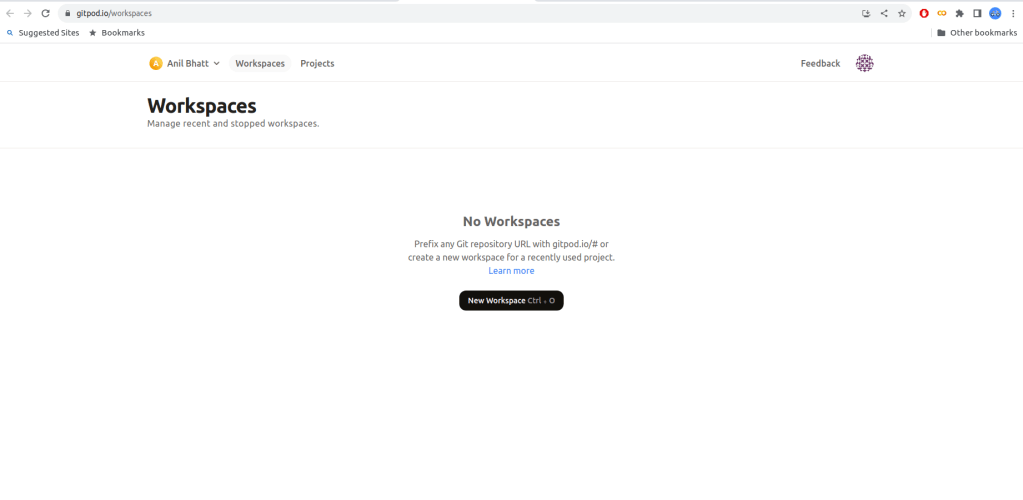
Task: Click the user avatar in the Gitpod header
Action: point(864,63)
